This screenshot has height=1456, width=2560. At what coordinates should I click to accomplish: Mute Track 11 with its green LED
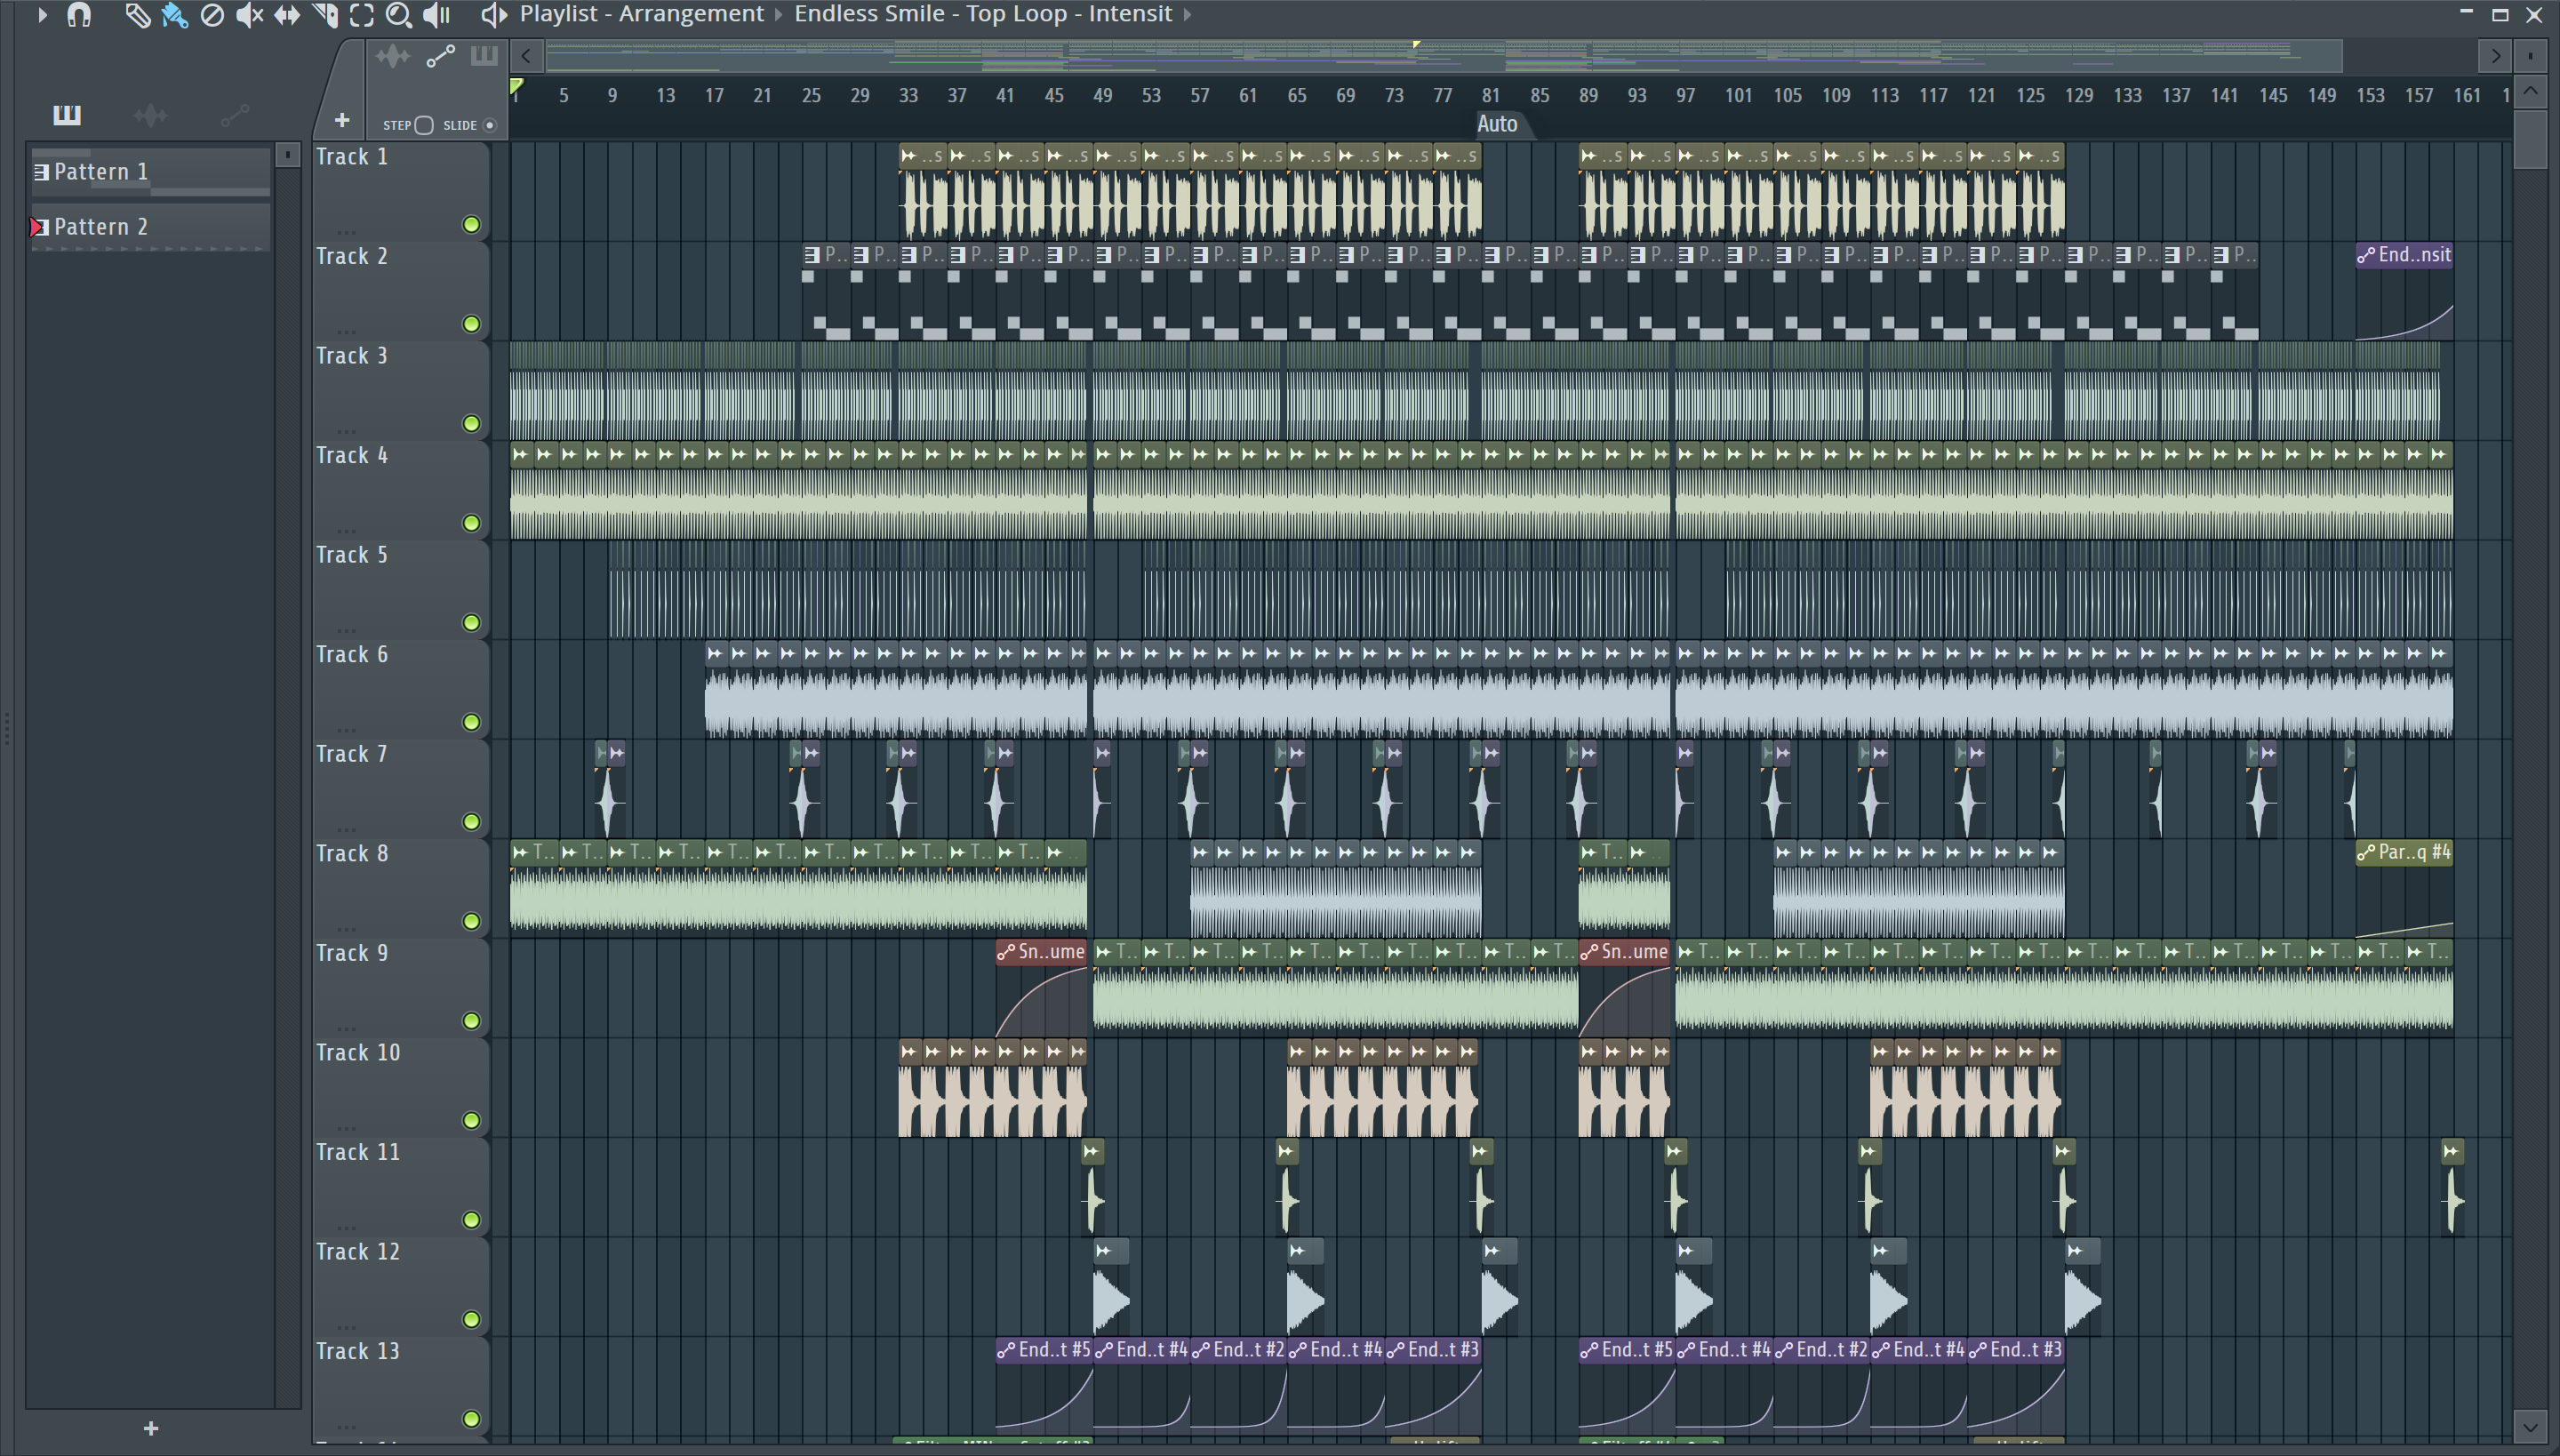[471, 1220]
